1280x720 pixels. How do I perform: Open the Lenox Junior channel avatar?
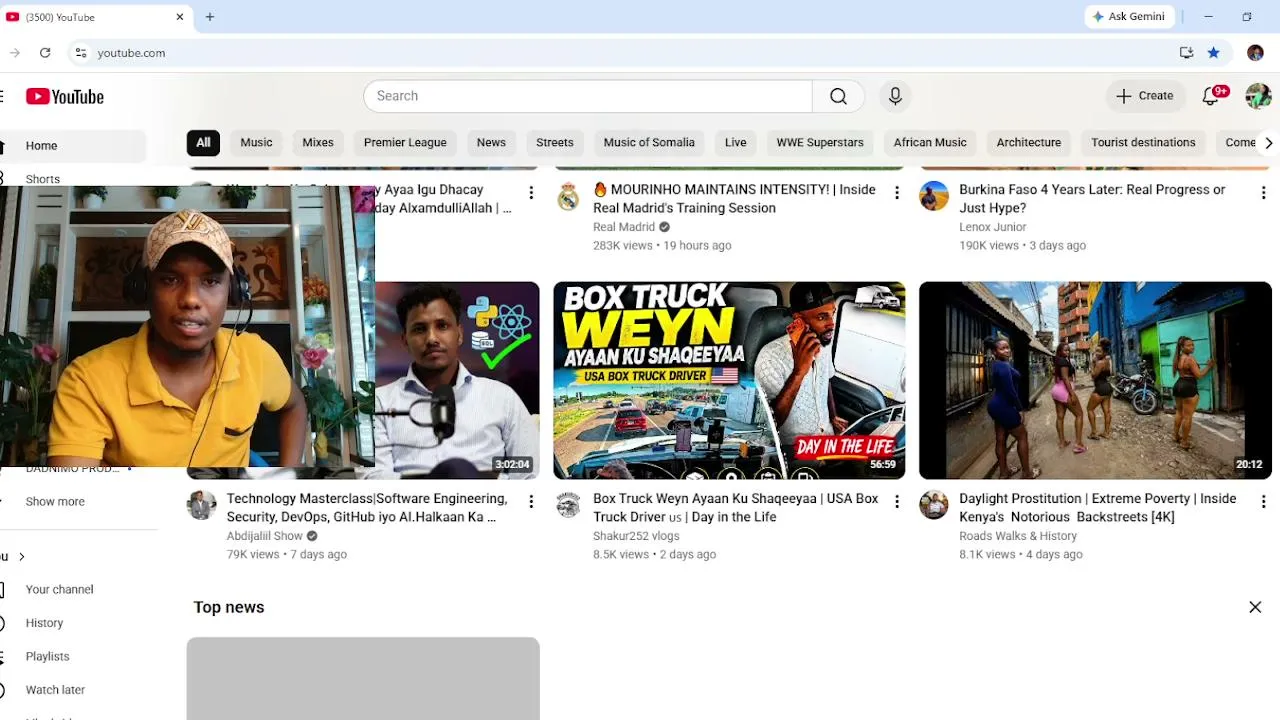point(934,196)
